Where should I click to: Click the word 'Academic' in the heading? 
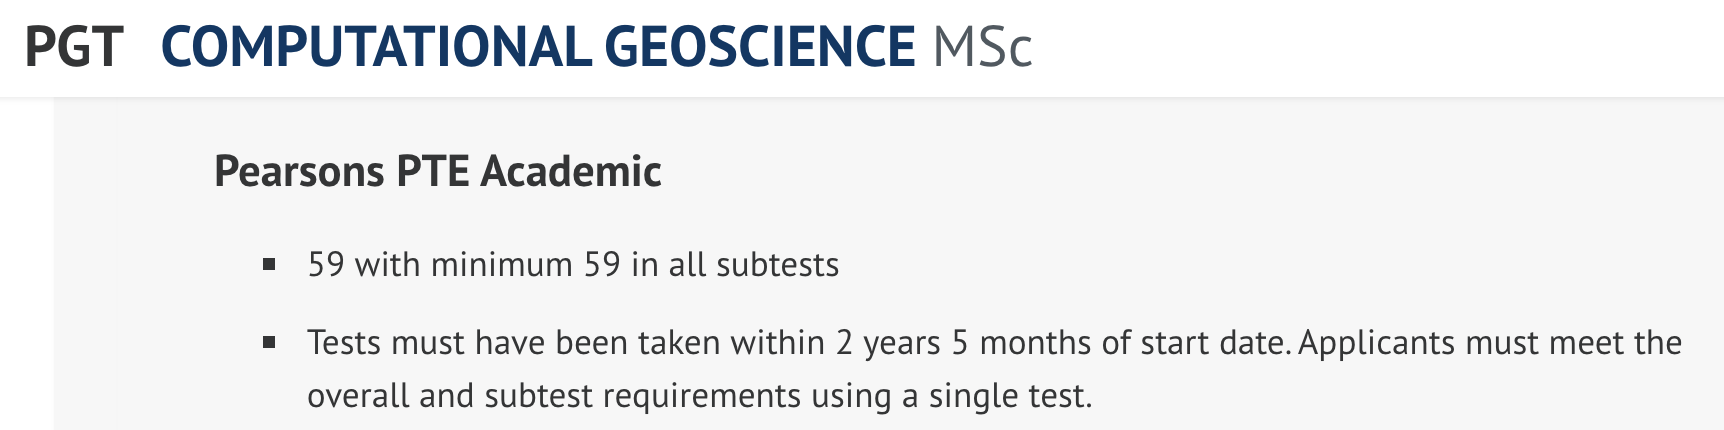pos(571,171)
